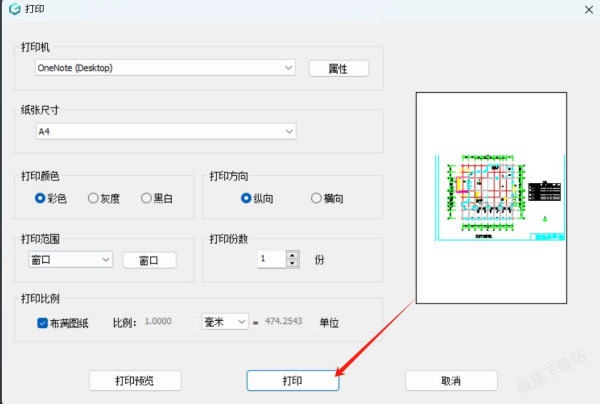Viewport: 600px width, 404px height.
Task: Click the app logo icon in title bar
Action: [15, 9]
